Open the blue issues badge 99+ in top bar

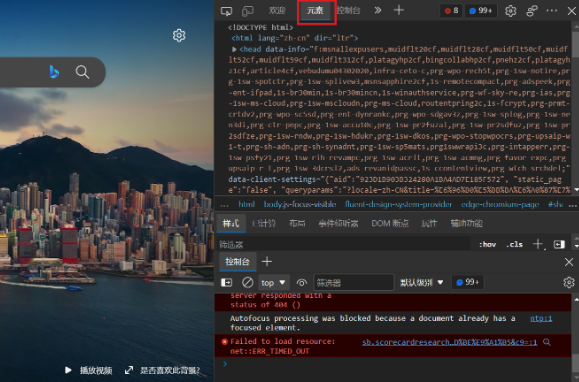coord(480,11)
